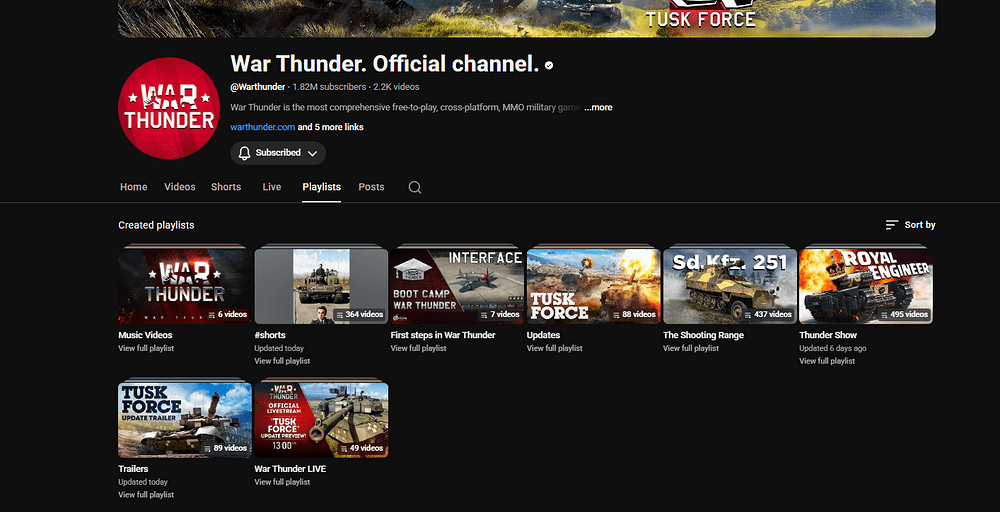Switch to the Videos tab
Image resolution: width=1000 pixels, height=512 pixels.
[x=180, y=187]
